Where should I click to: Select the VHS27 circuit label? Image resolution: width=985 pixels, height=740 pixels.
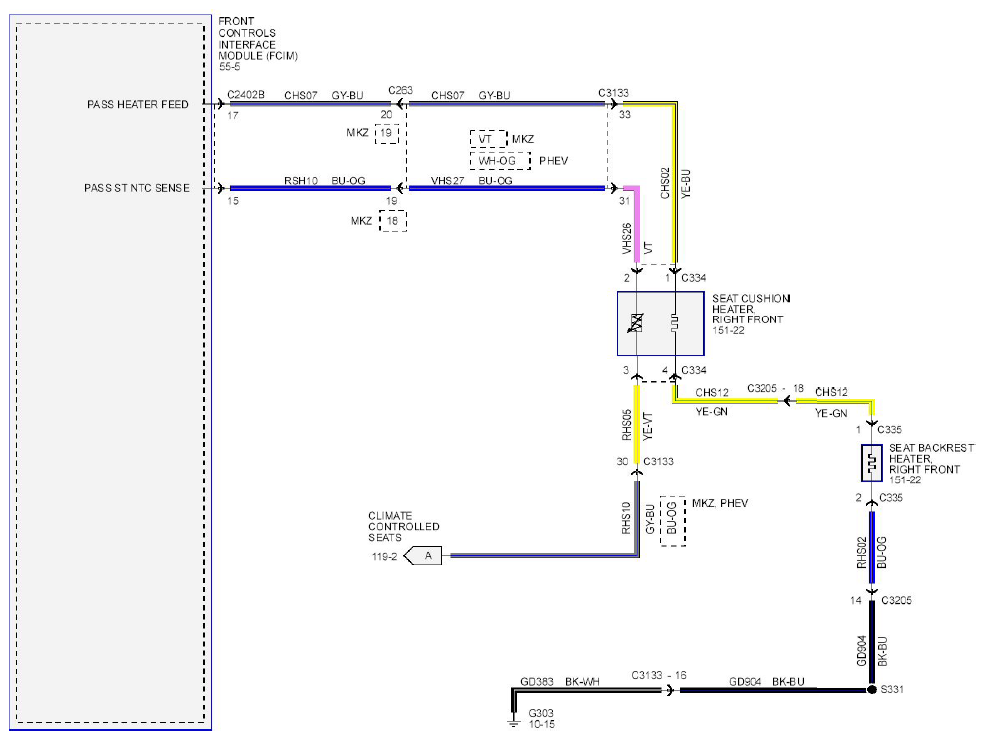pos(448,181)
